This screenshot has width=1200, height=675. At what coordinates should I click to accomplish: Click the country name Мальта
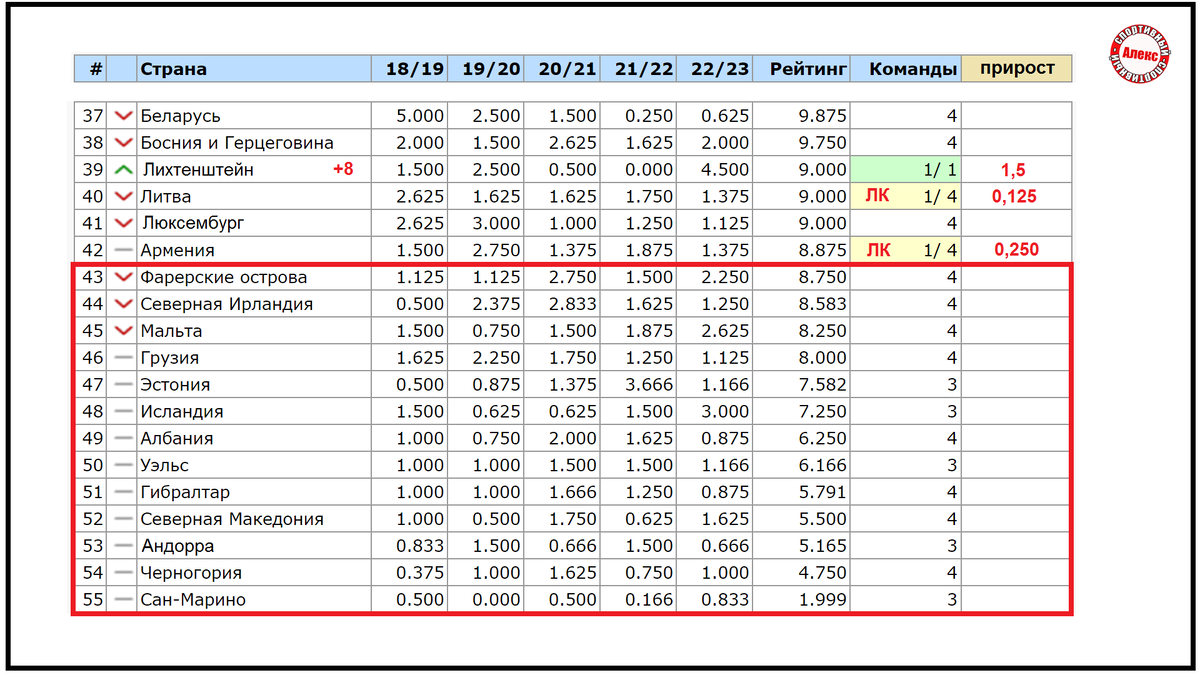tap(172, 331)
